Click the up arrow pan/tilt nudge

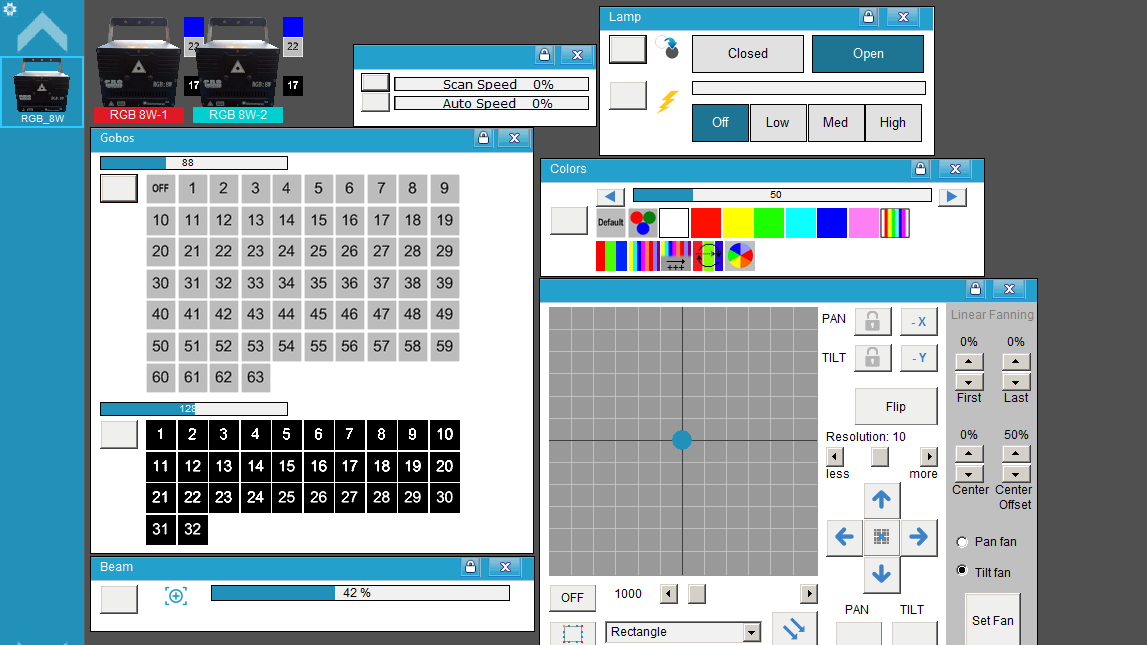point(881,500)
